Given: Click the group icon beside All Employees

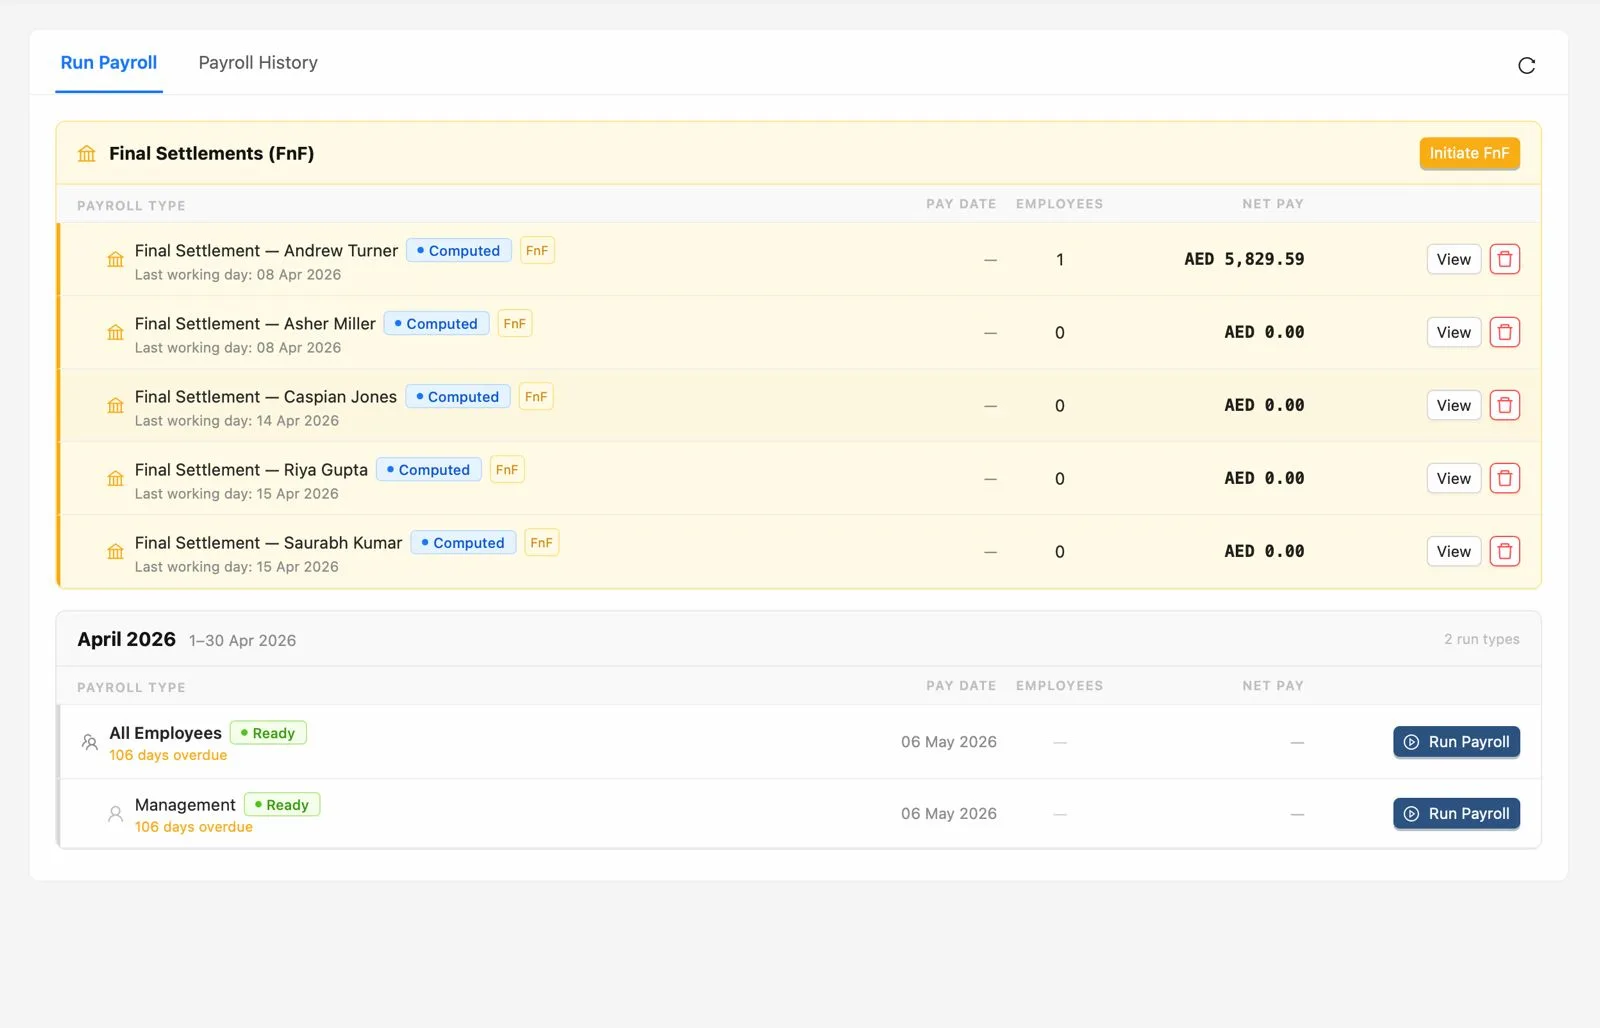Looking at the screenshot, I should click(x=89, y=742).
